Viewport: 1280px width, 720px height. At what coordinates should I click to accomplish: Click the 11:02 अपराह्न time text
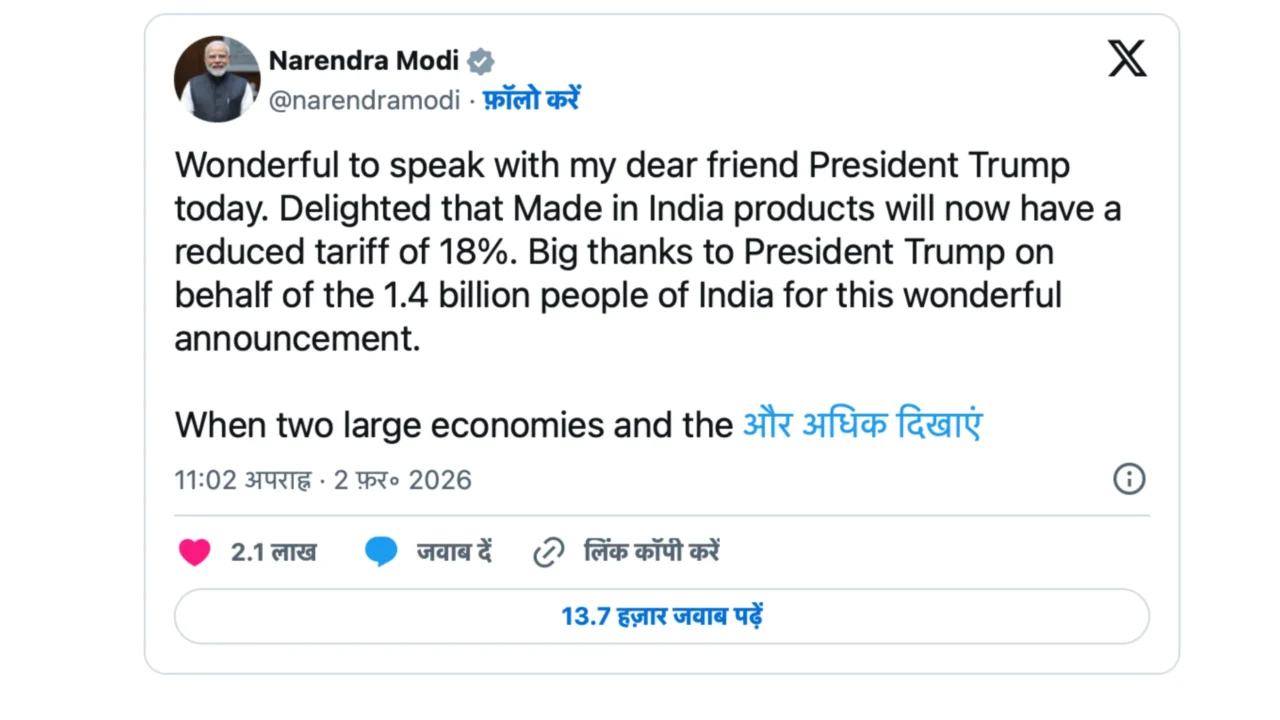[x=242, y=480]
